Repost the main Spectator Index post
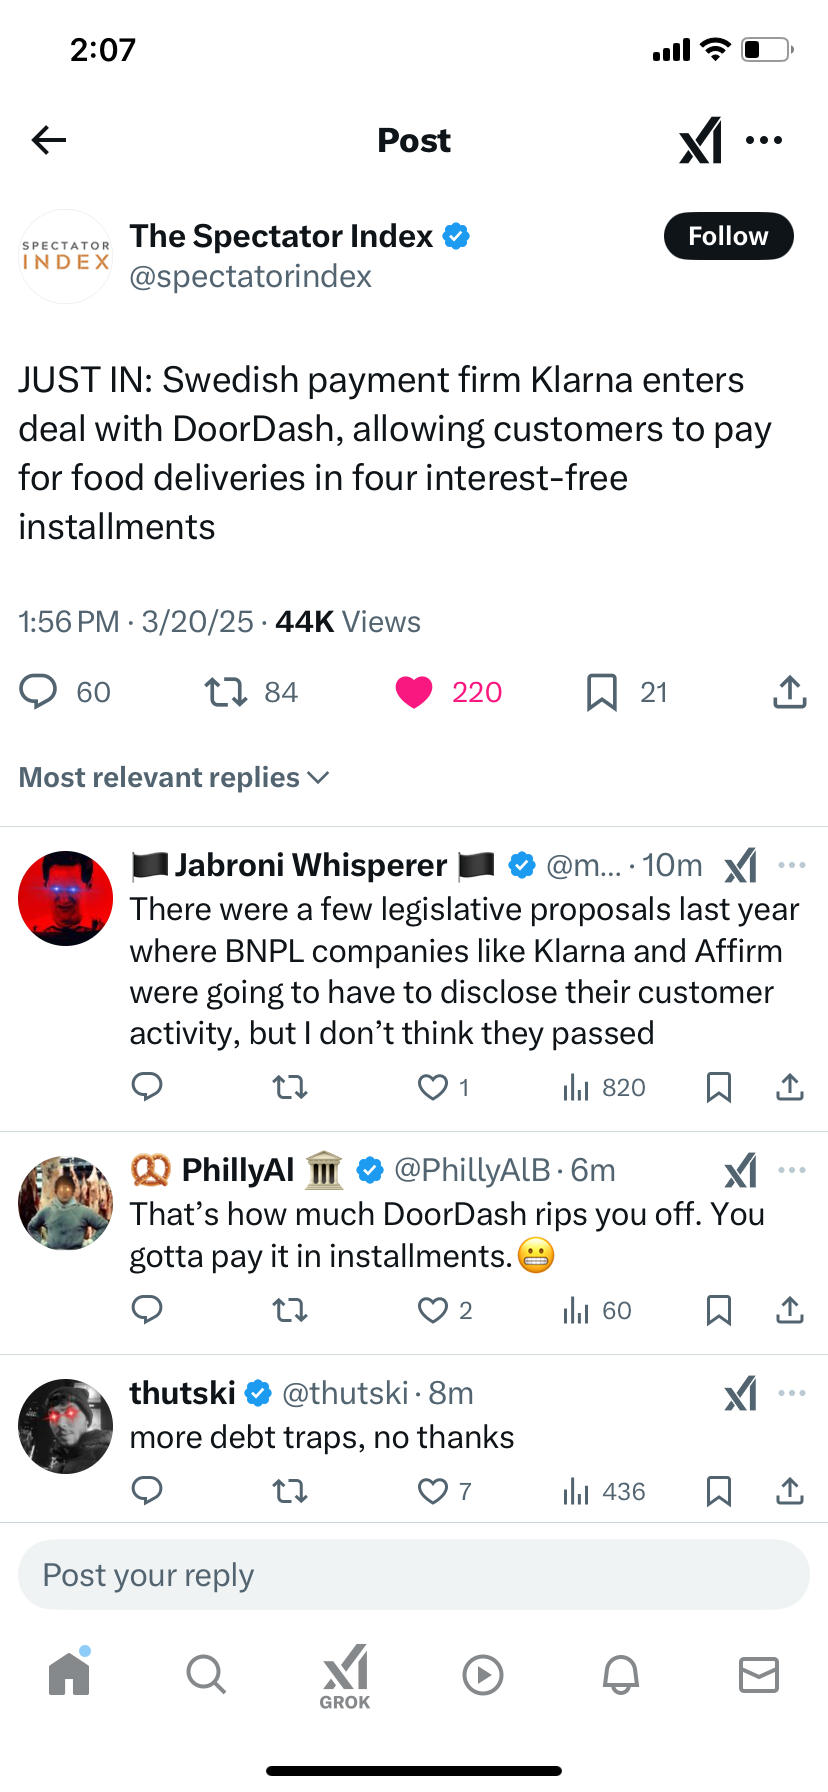This screenshot has width=828, height=1792. (x=226, y=692)
